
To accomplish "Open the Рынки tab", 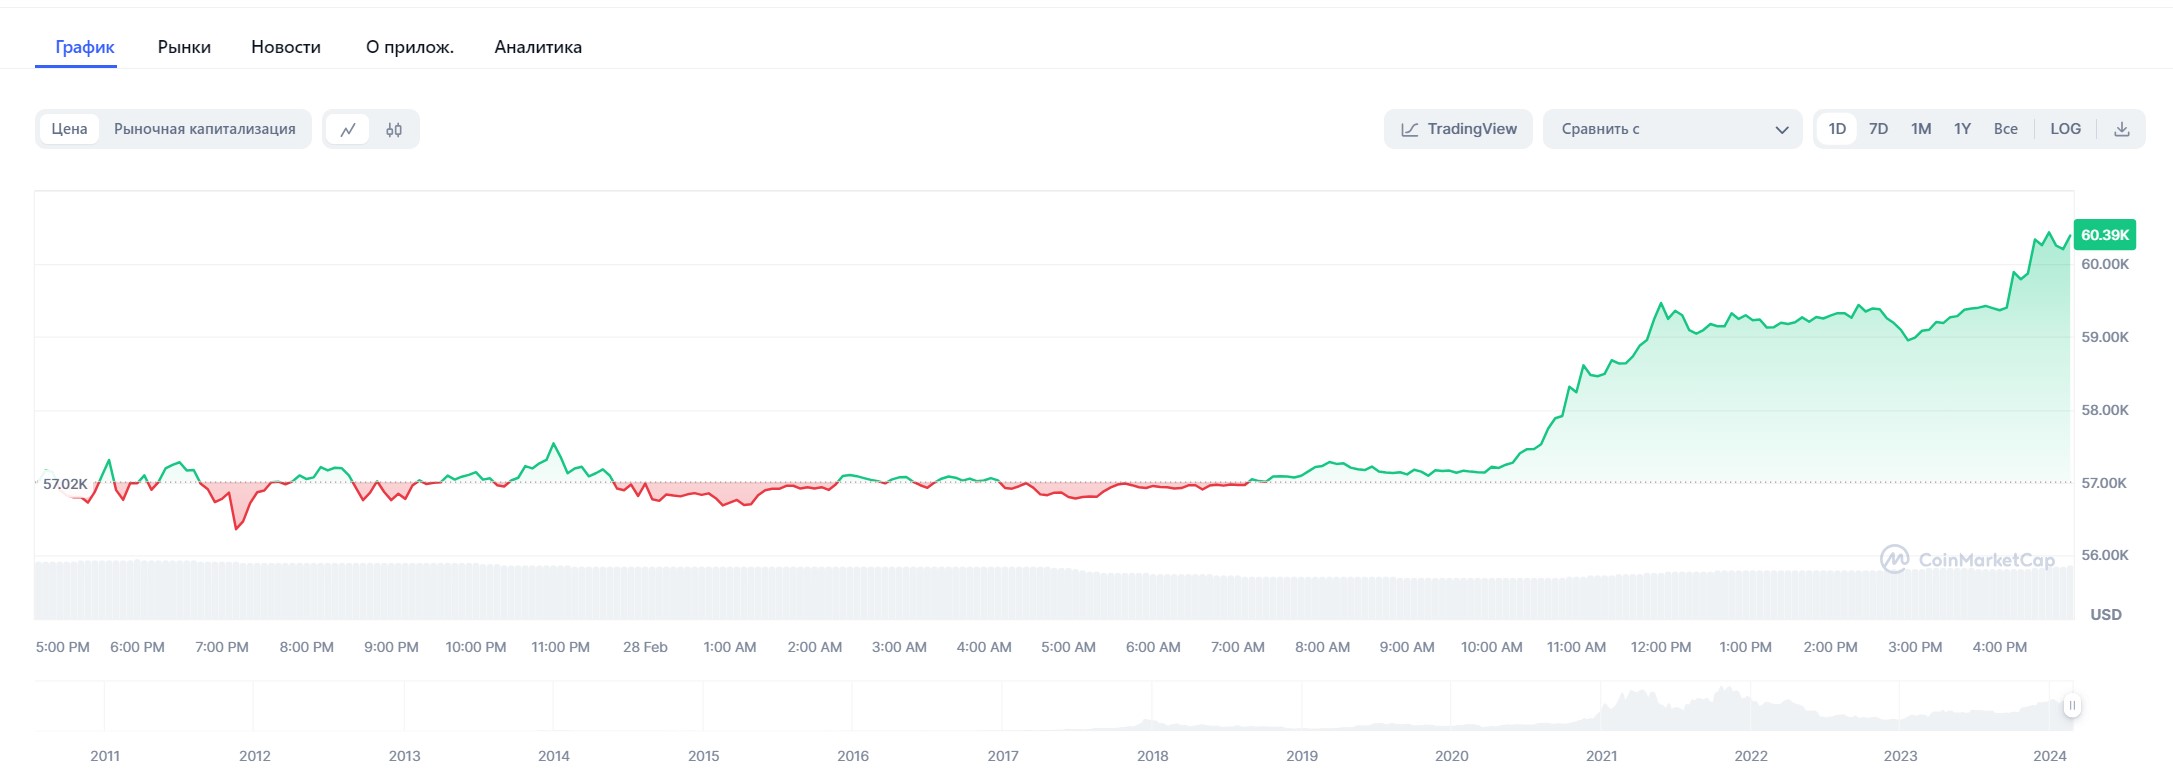I will pyautogui.click(x=184, y=47).
